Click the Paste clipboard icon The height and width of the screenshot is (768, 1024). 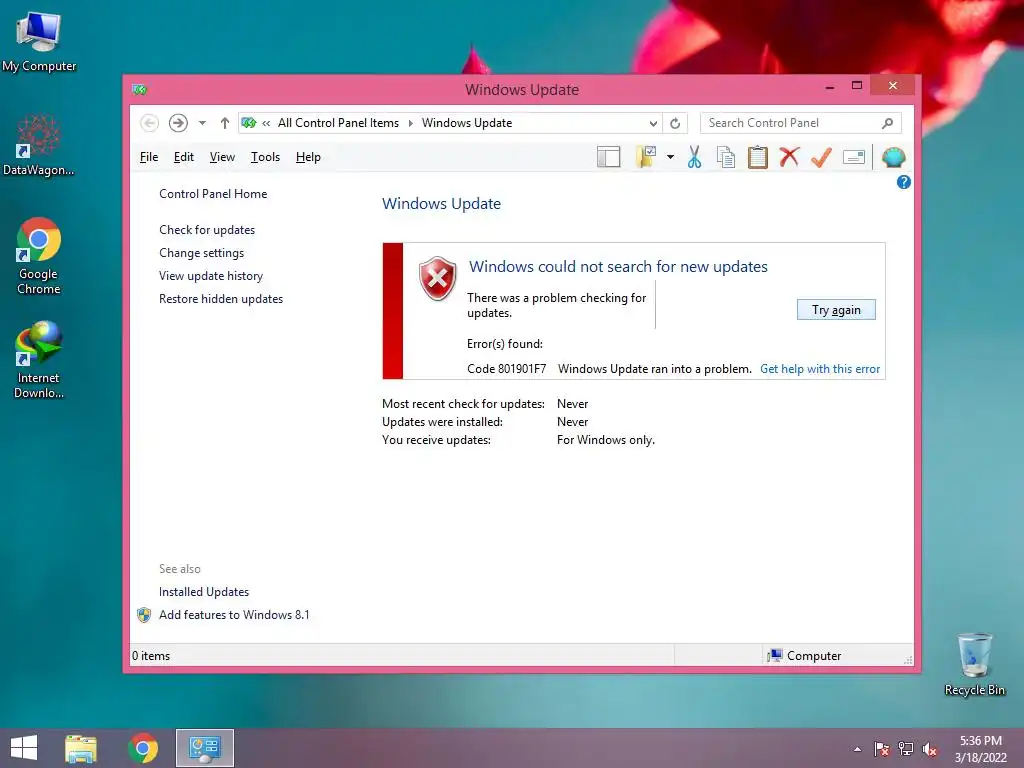pyautogui.click(x=758, y=157)
